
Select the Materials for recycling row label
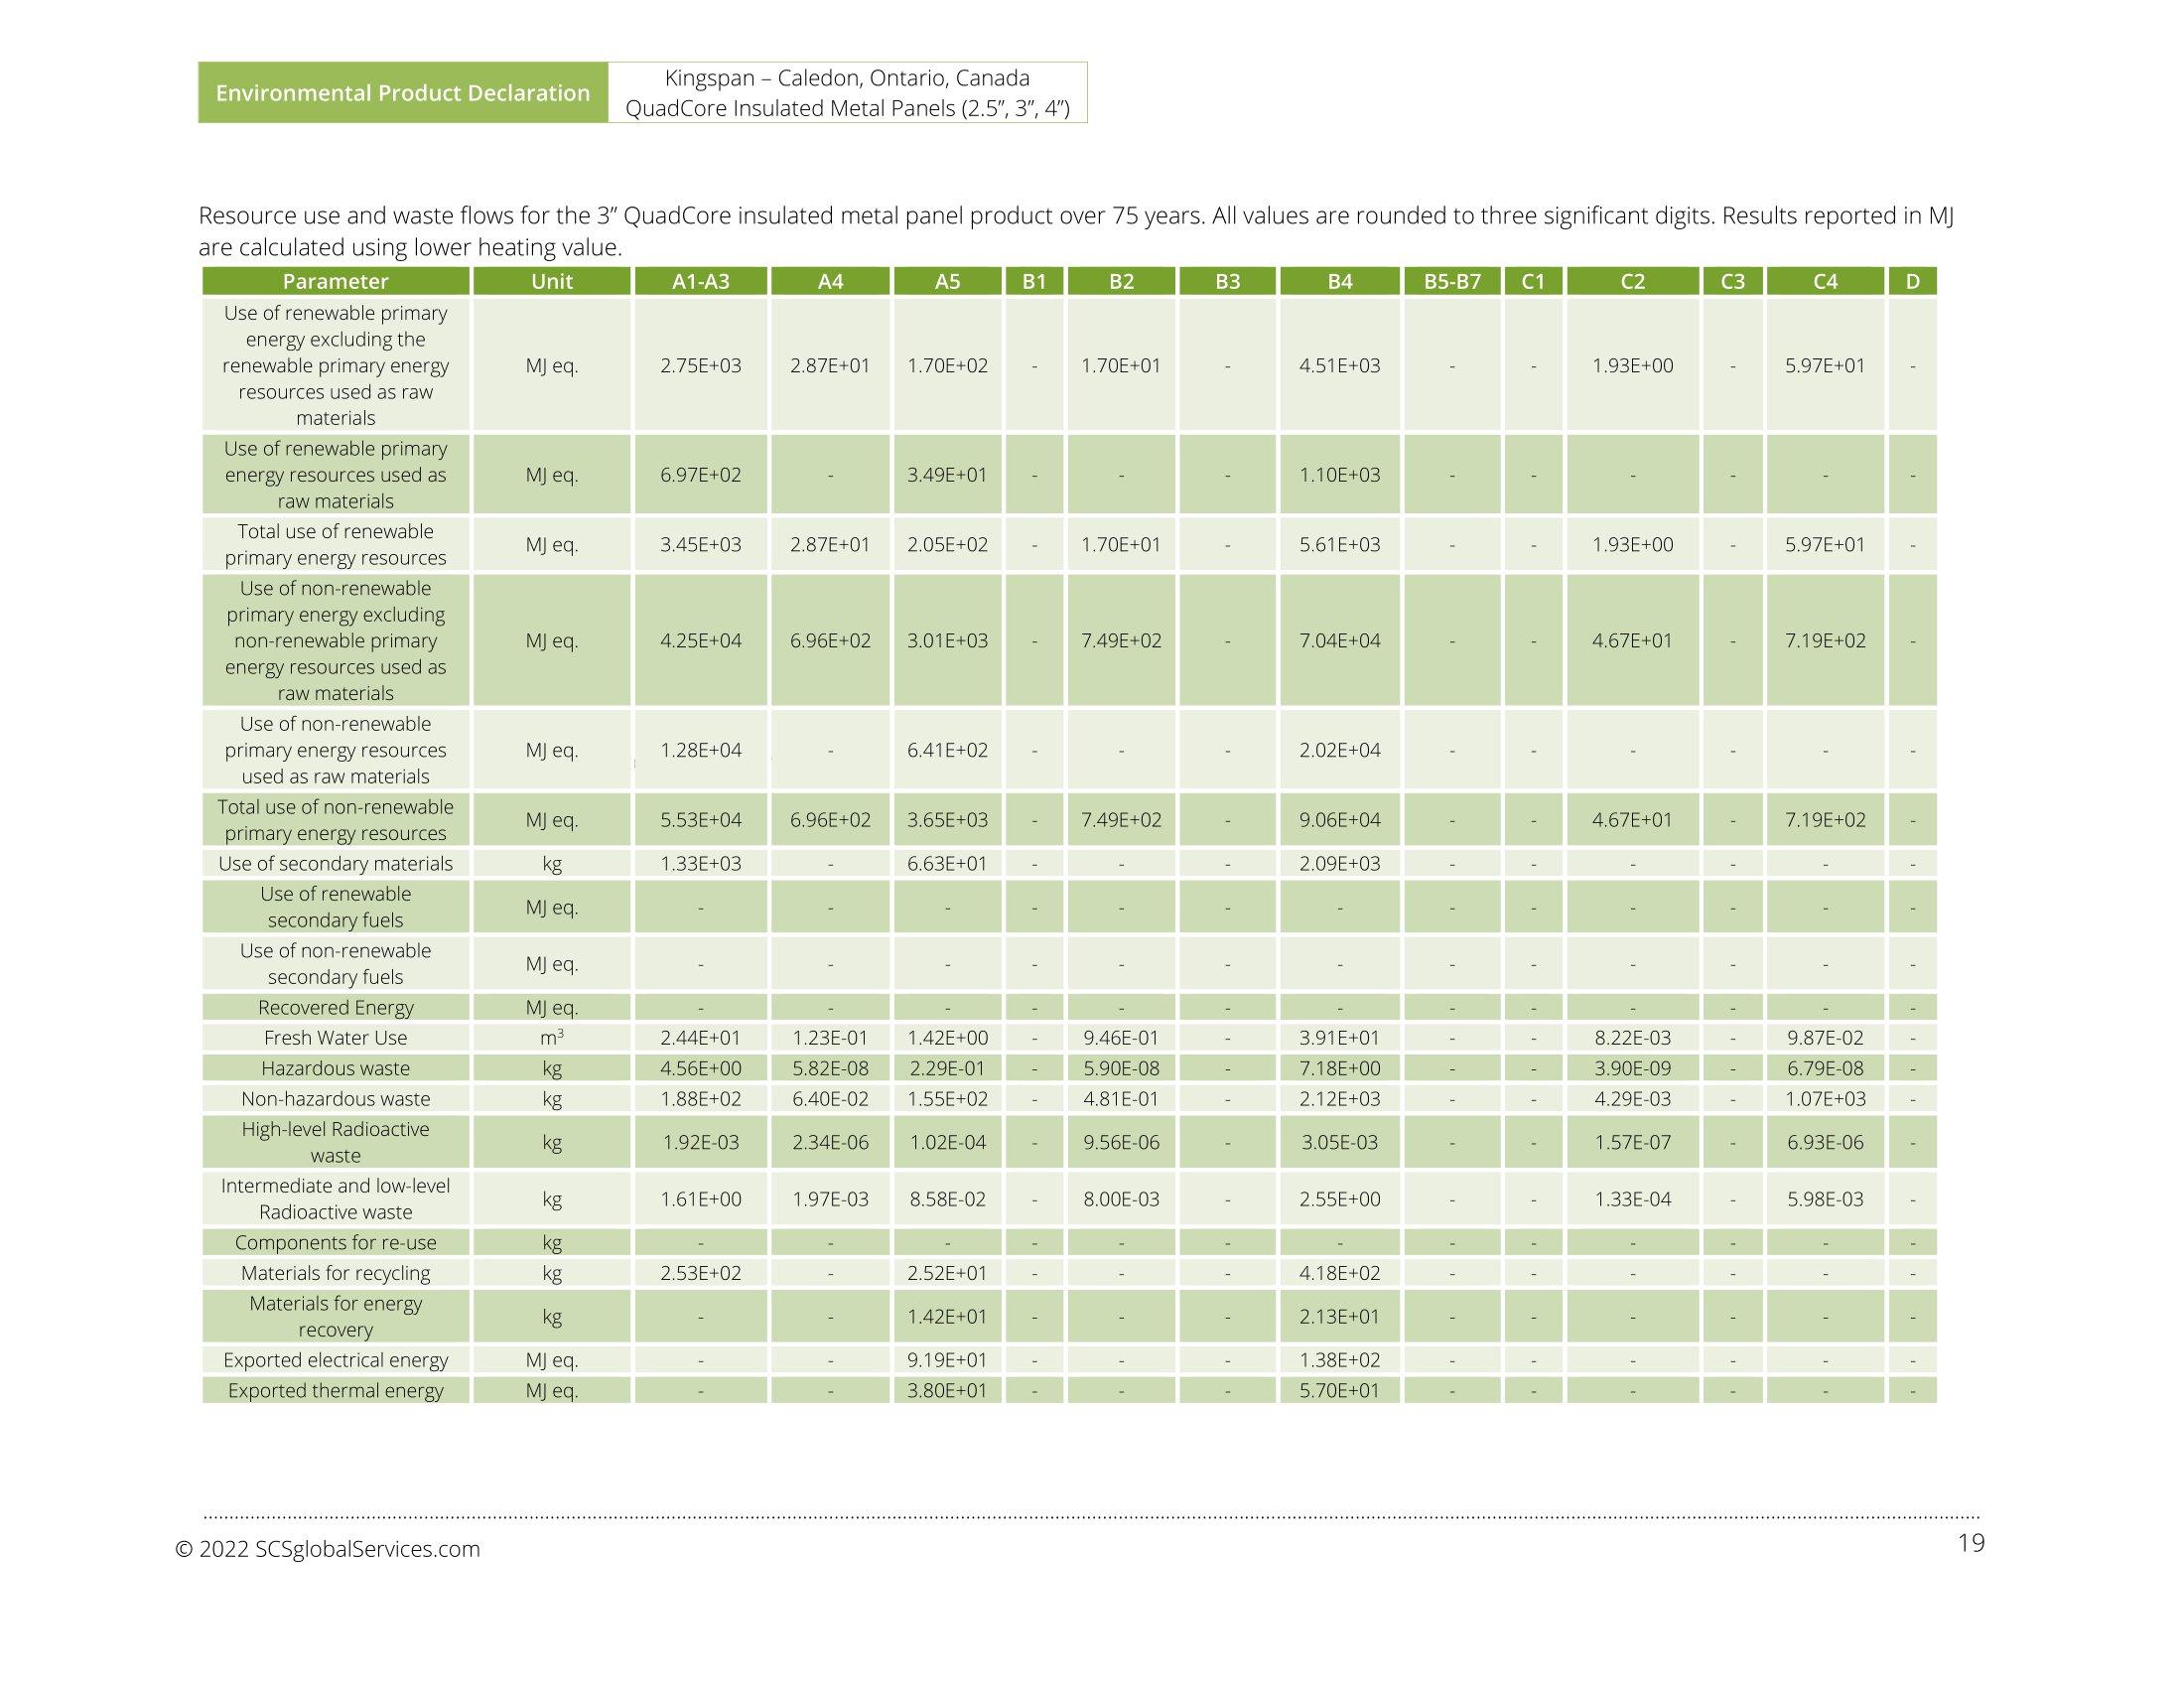(x=335, y=1273)
